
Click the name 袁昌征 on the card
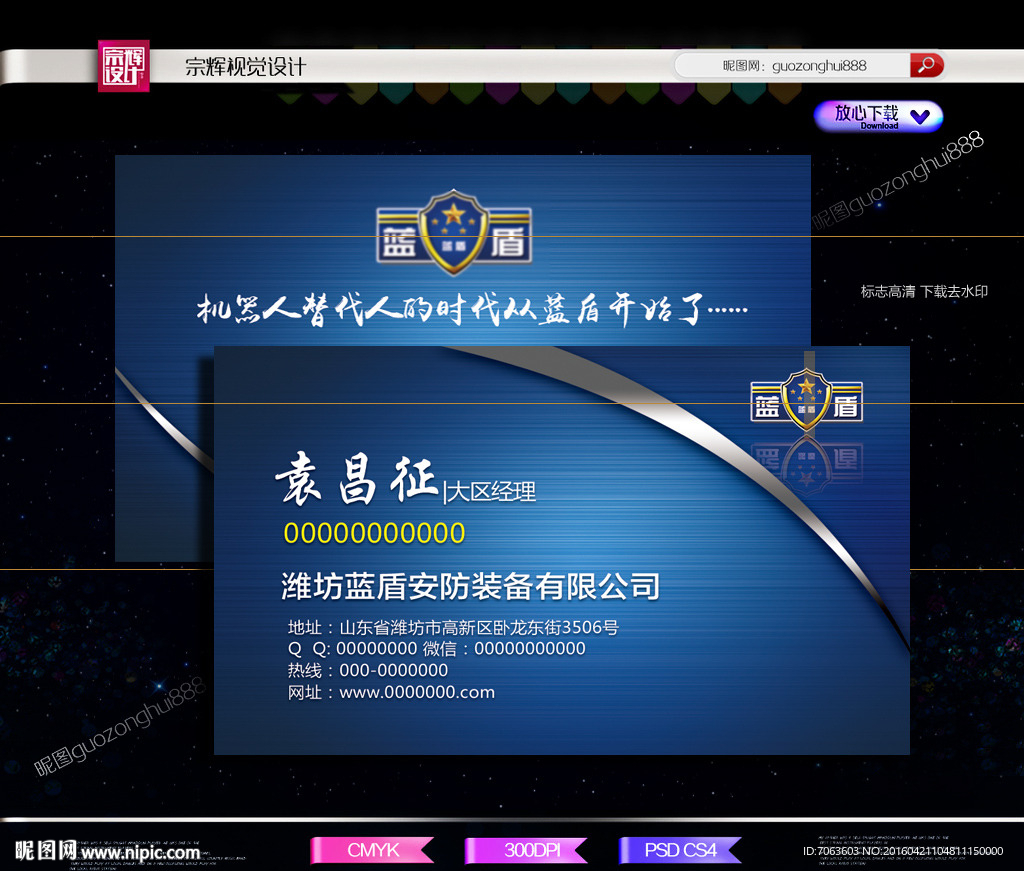click(x=356, y=479)
